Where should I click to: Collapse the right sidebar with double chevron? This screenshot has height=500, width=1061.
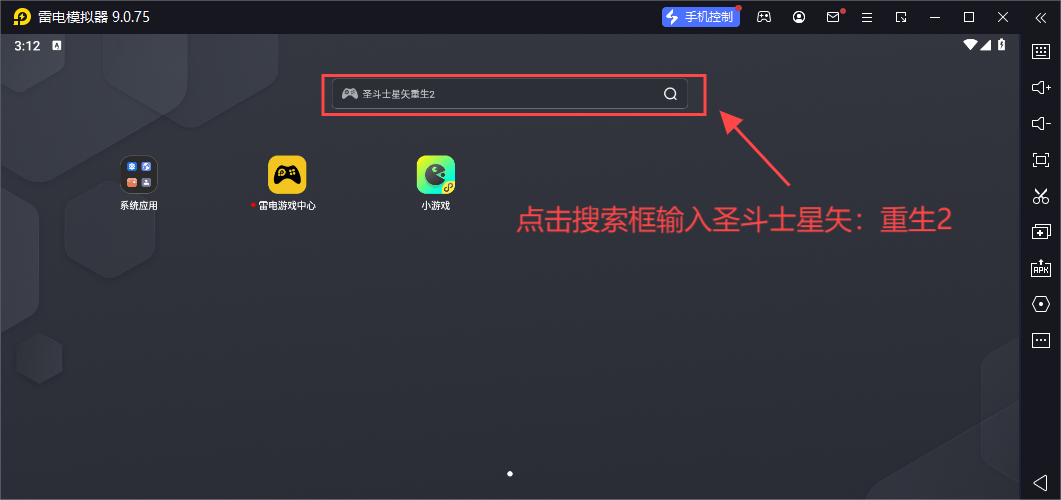[1038, 17]
